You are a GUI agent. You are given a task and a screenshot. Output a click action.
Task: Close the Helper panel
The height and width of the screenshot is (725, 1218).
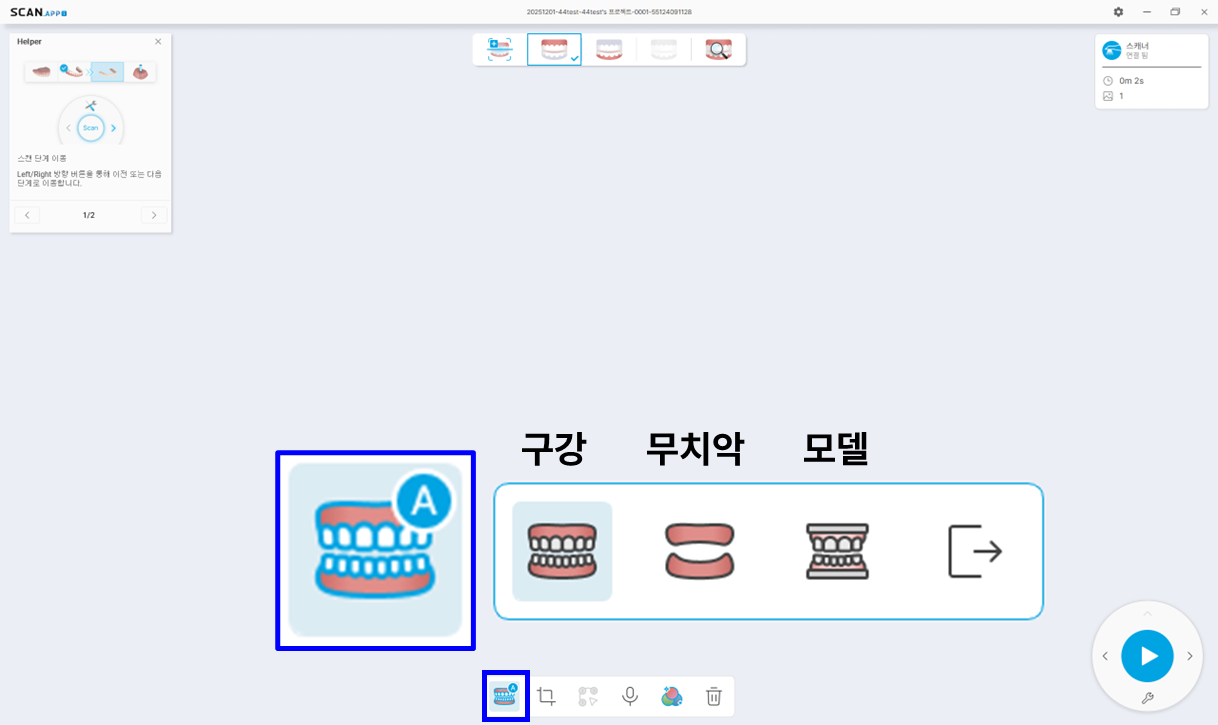click(x=158, y=42)
